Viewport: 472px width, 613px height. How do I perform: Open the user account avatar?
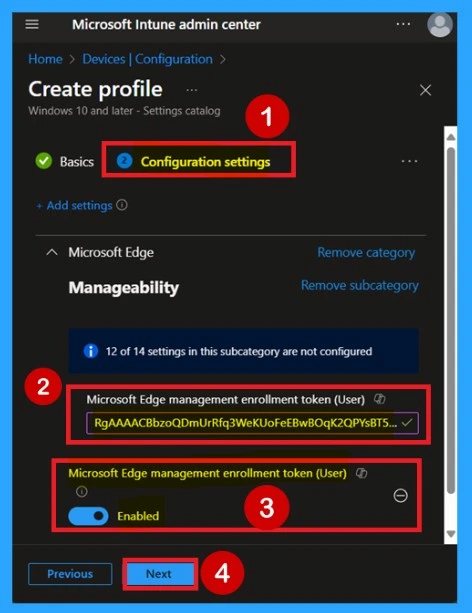440,24
